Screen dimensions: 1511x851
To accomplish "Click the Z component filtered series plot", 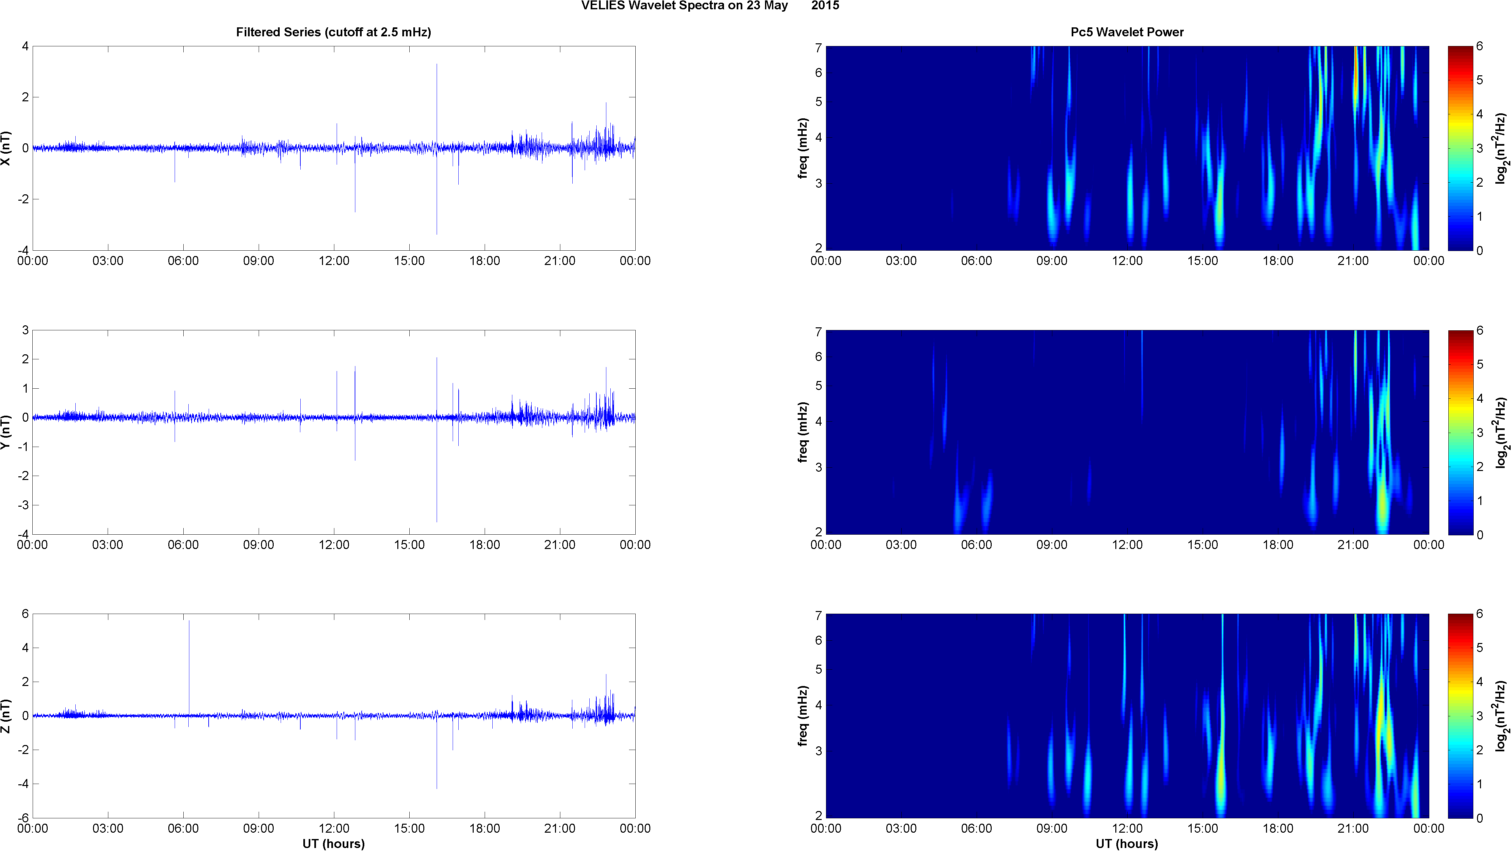I will (x=334, y=716).
